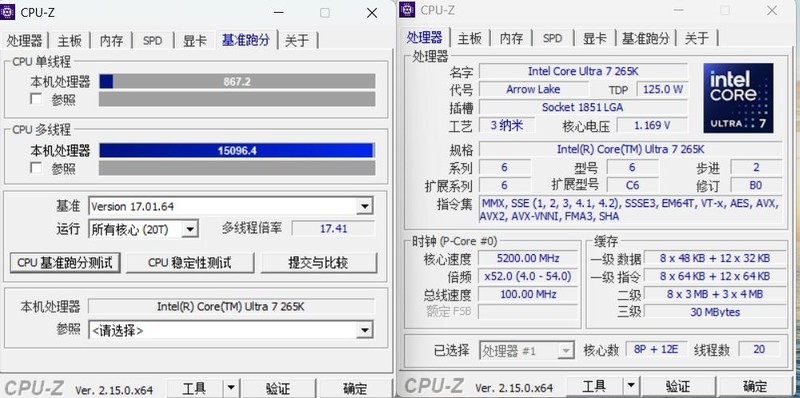Click the 核心电压 value 1.169 V
This screenshot has width=800, height=398.
coord(652,125)
